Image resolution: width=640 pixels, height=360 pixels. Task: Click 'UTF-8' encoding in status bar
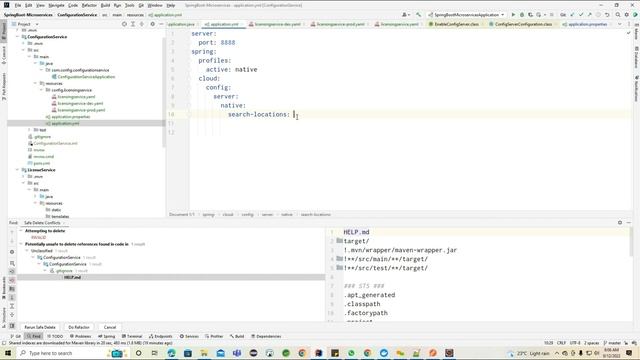(x=575, y=343)
